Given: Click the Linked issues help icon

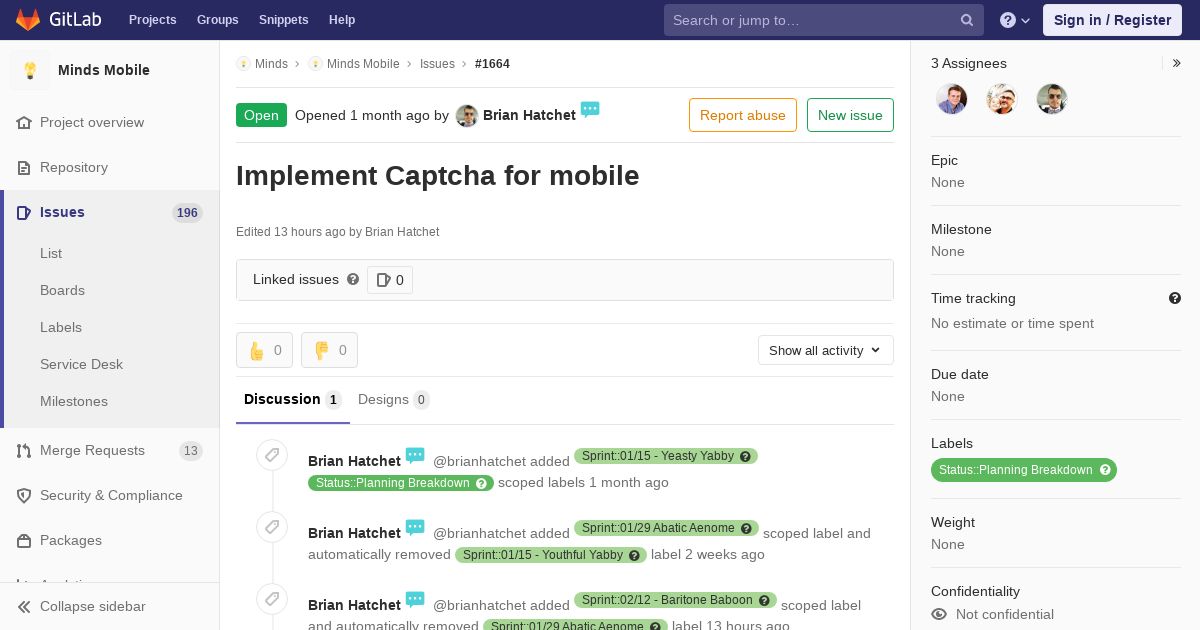Looking at the screenshot, I should [353, 279].
